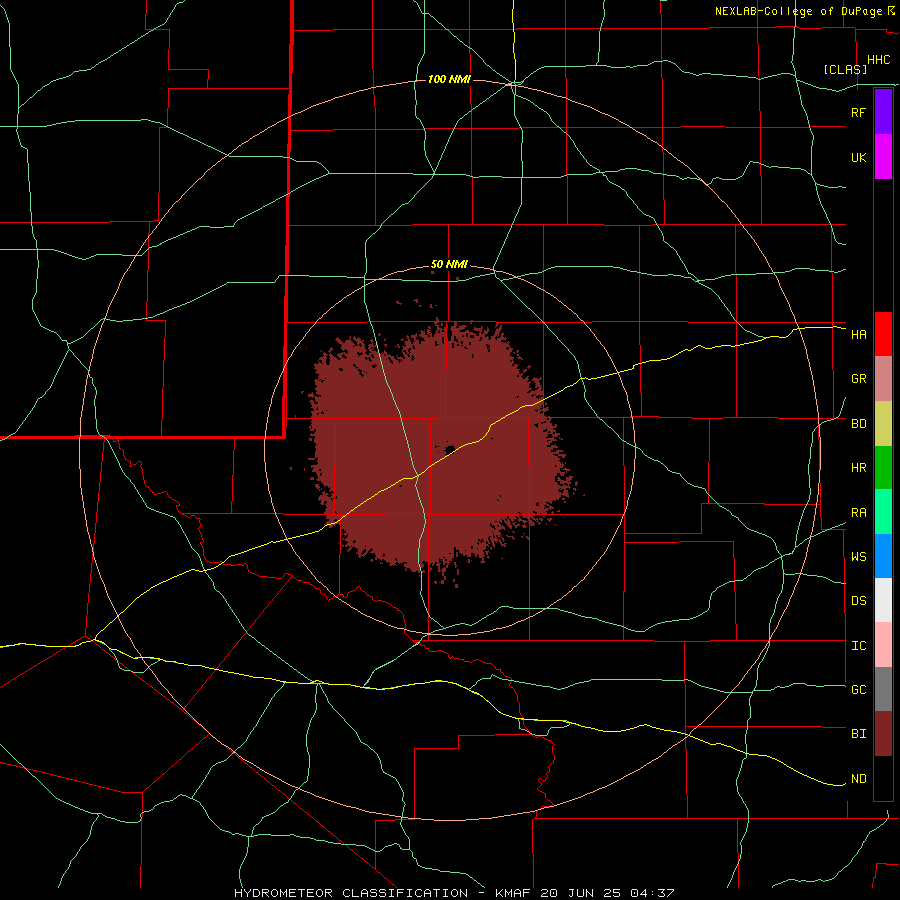900x900 pixels.
Task: Click the 'RA' legend label
Action: click(x=858, y=513)
